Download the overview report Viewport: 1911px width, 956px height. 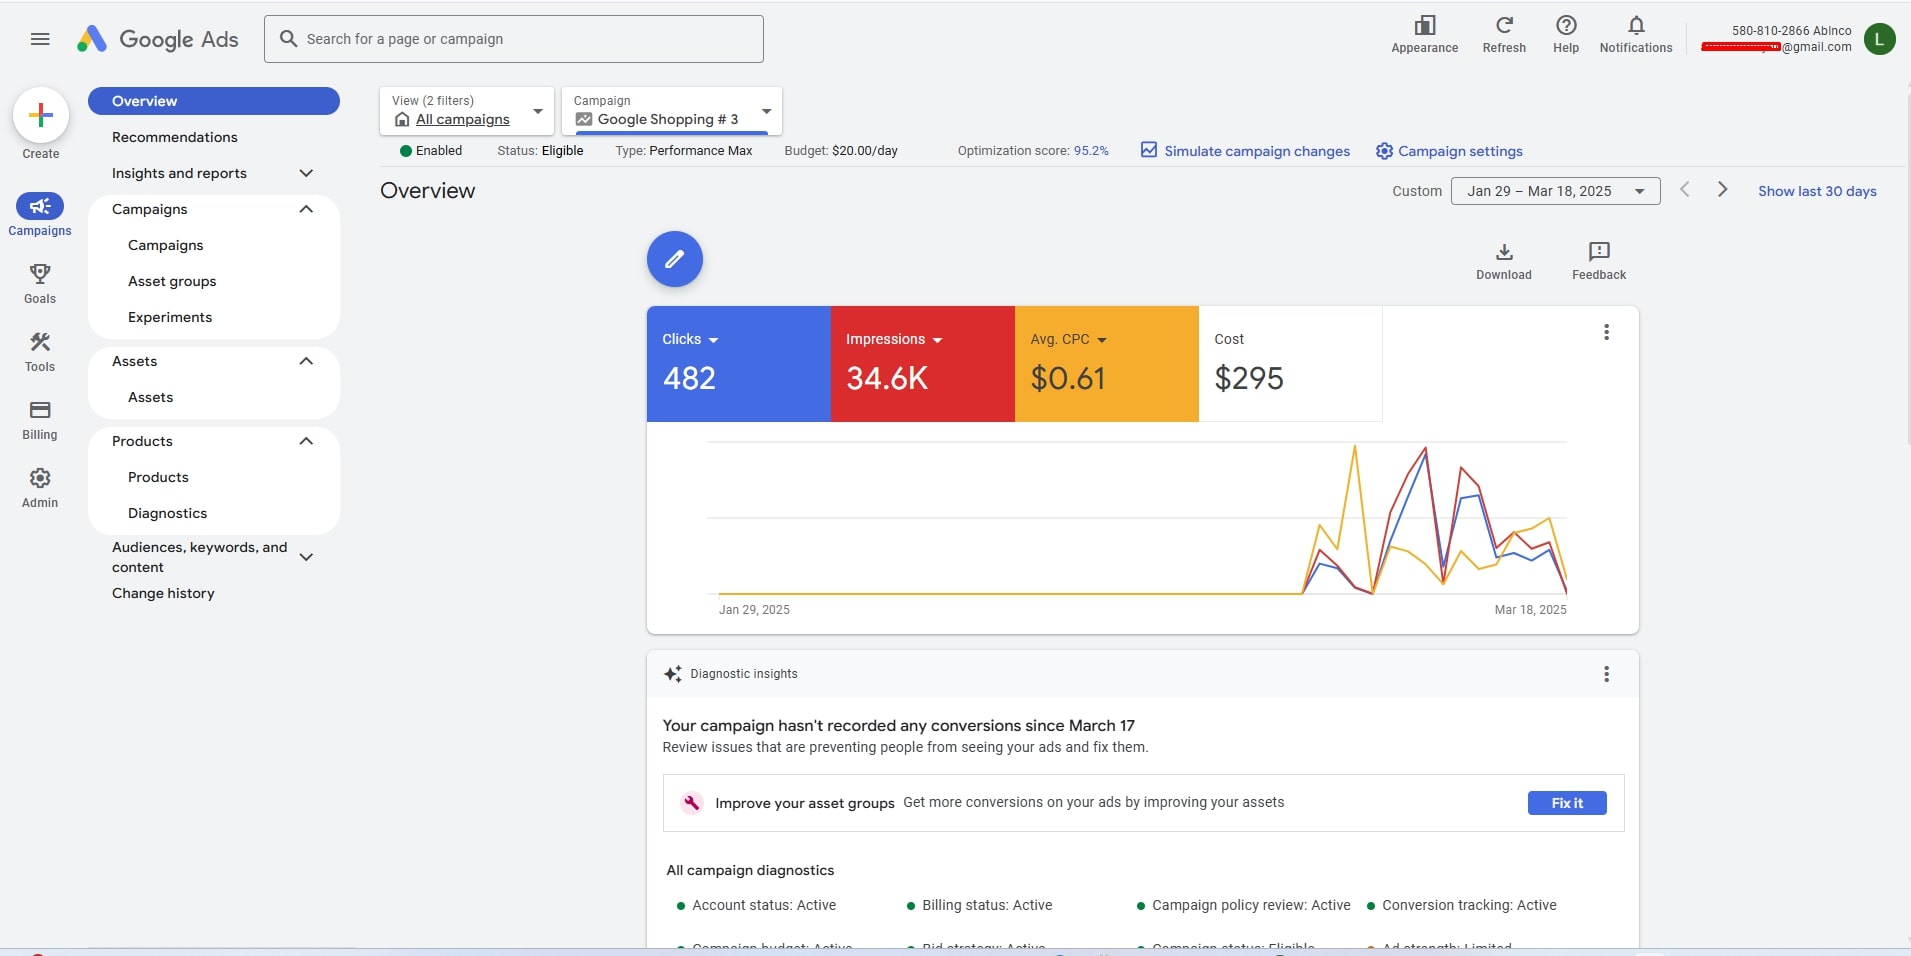[x=1504, y=261]
